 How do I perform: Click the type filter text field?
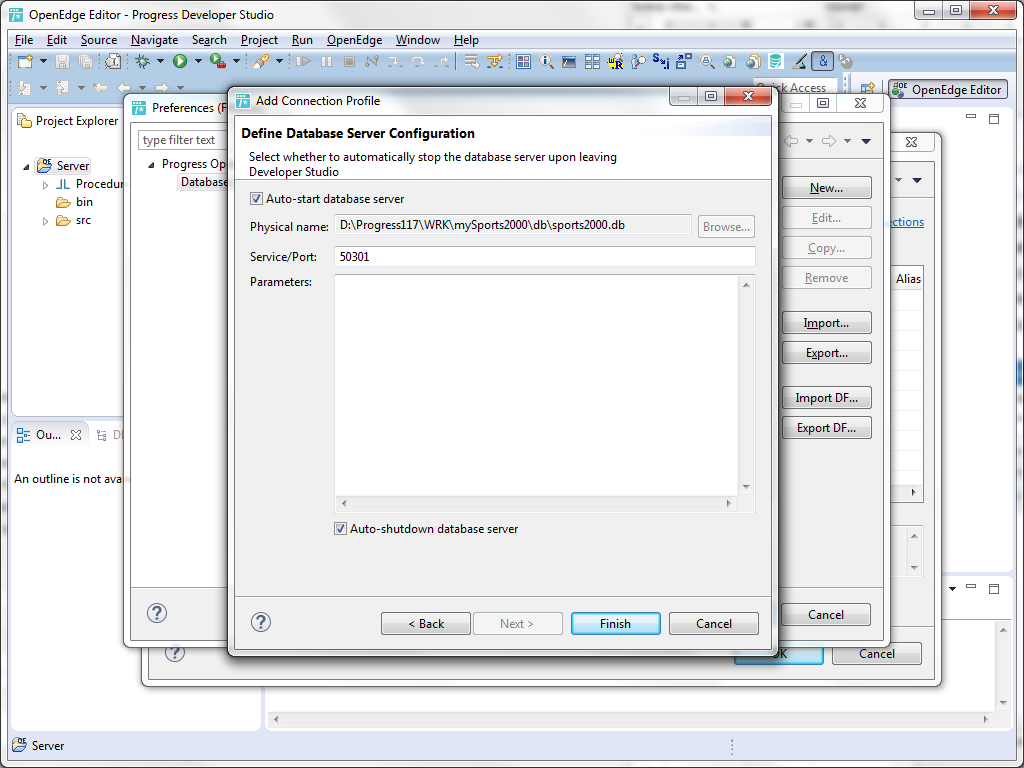pos(182,140)
